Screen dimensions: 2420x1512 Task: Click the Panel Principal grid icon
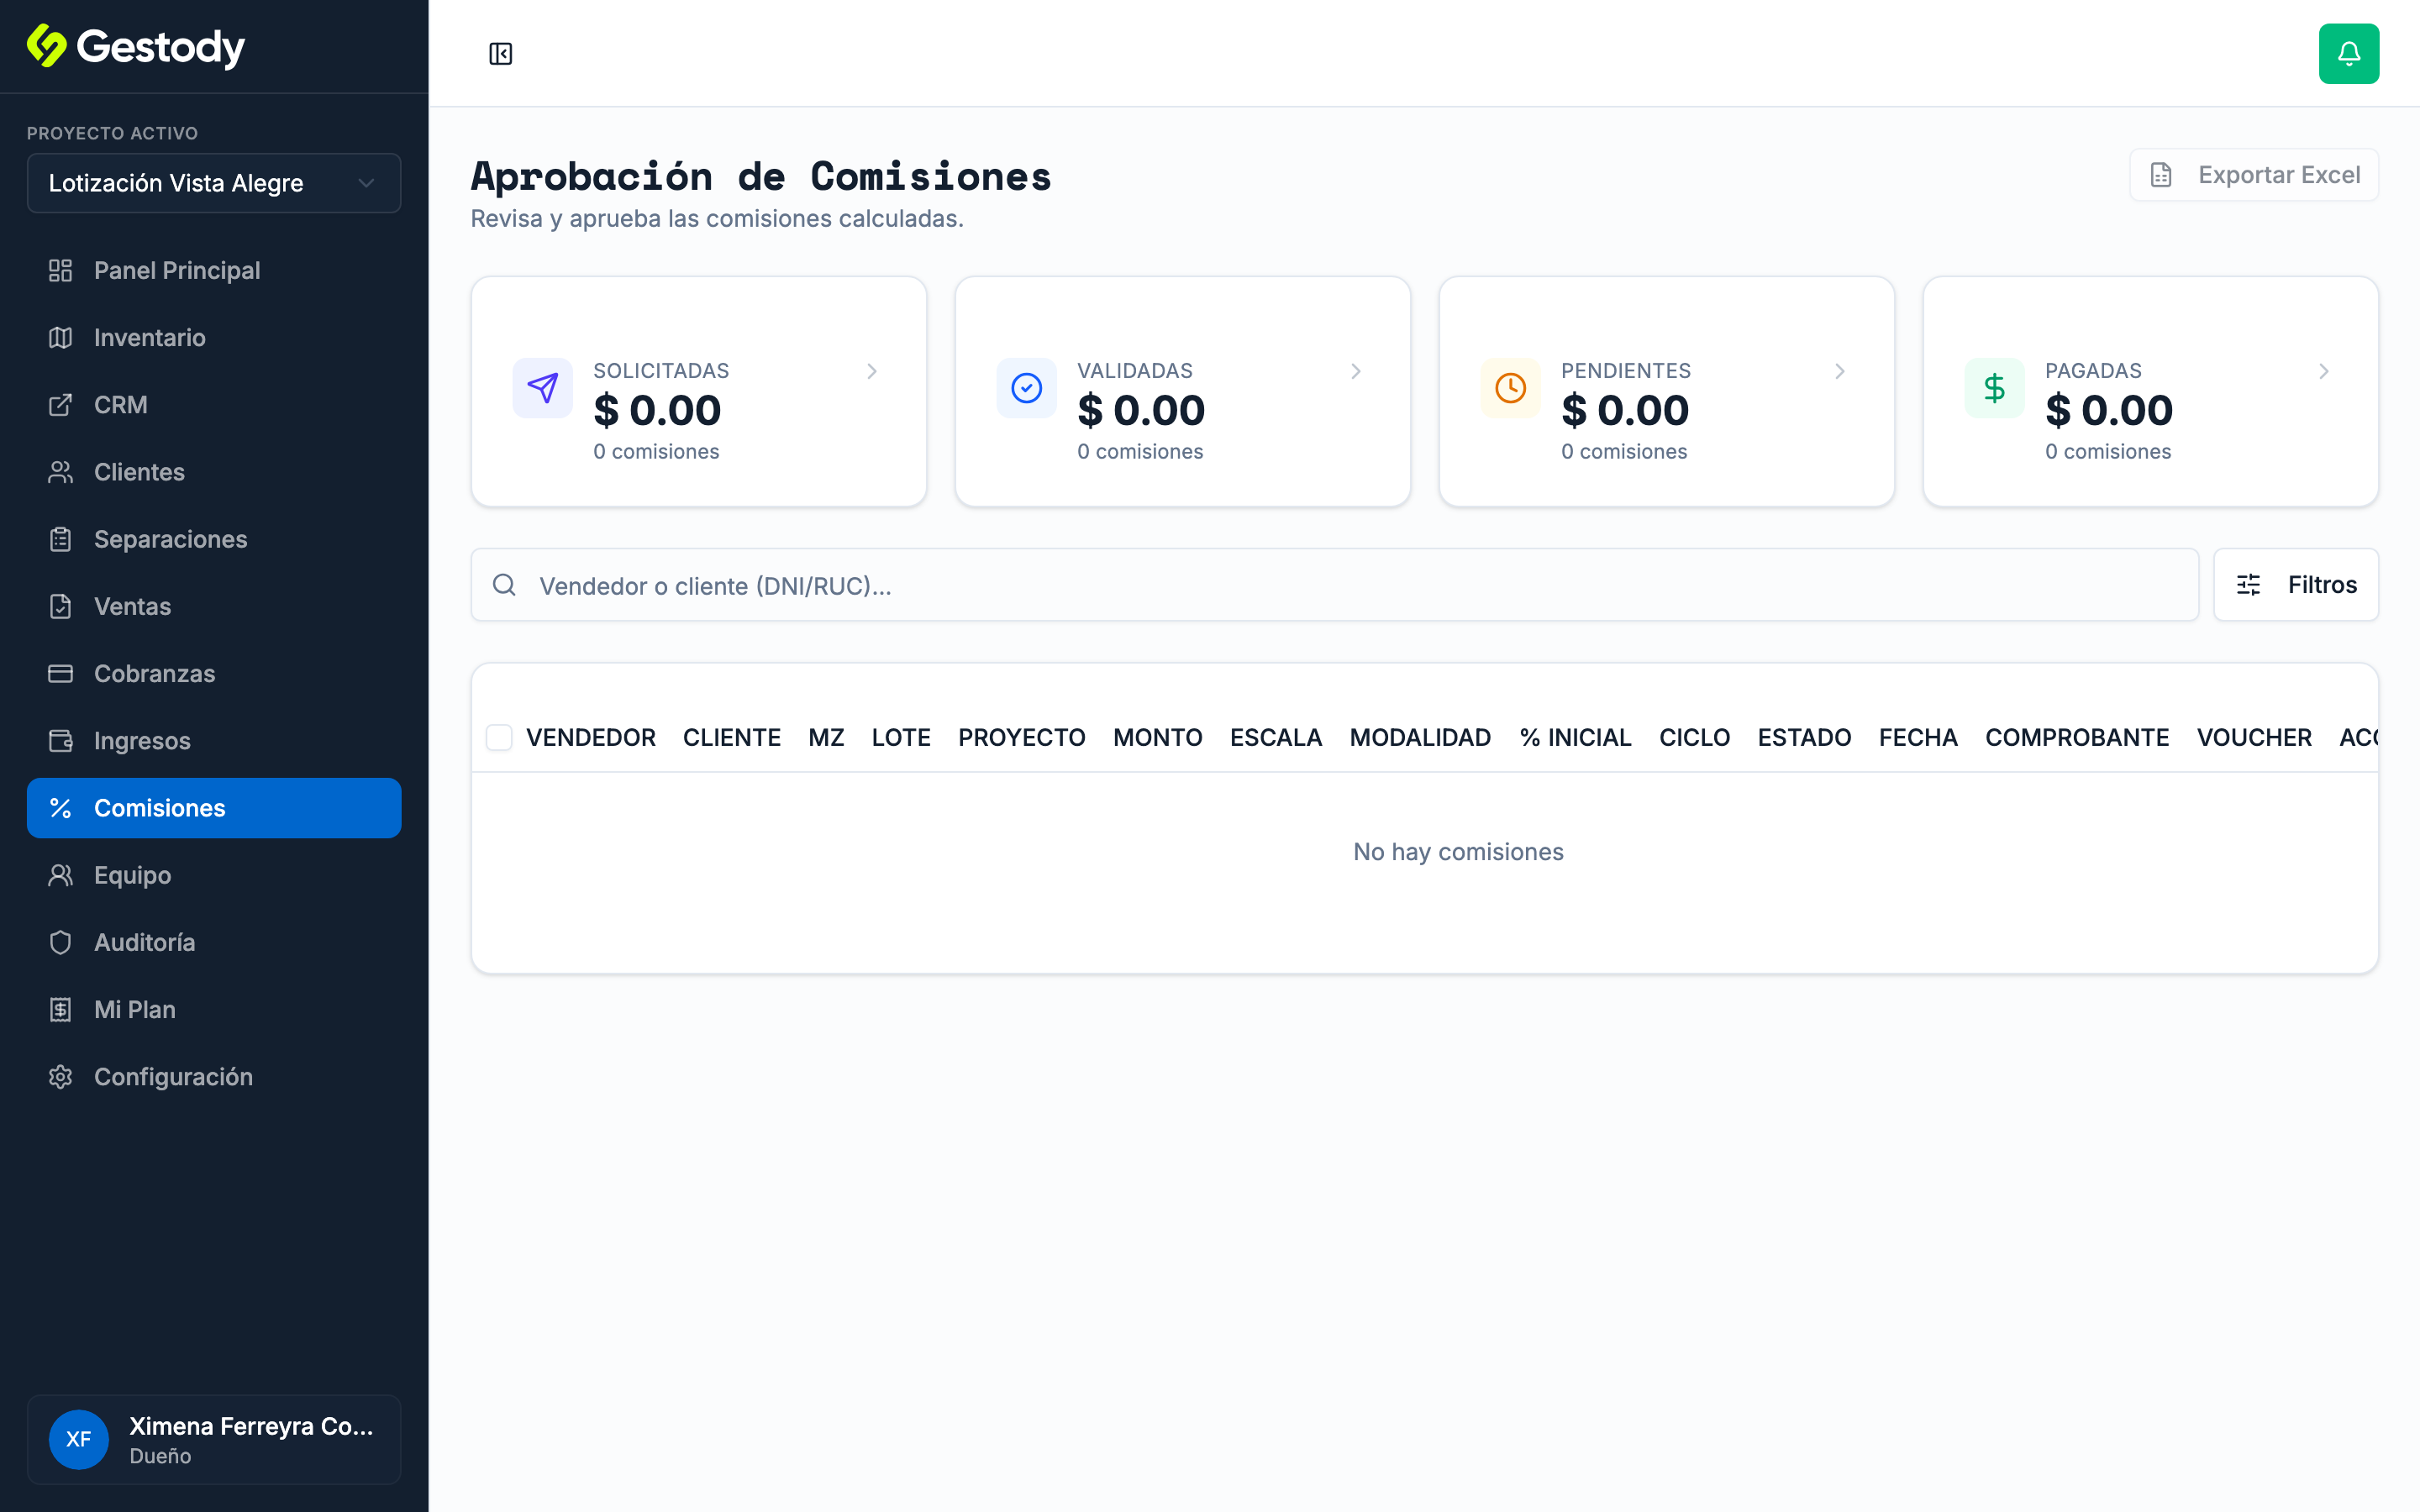pyautogui.click(x=61, y=271)
